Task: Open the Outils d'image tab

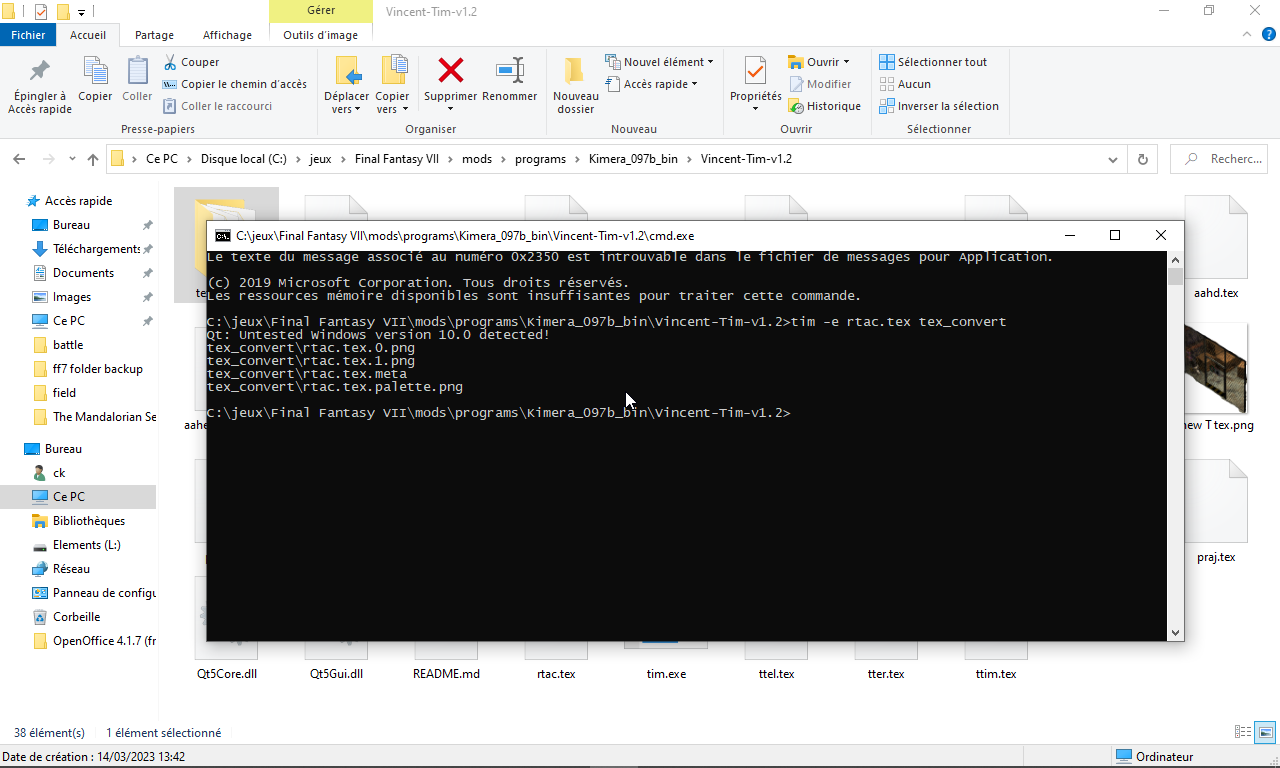Action: click(320, 35)
